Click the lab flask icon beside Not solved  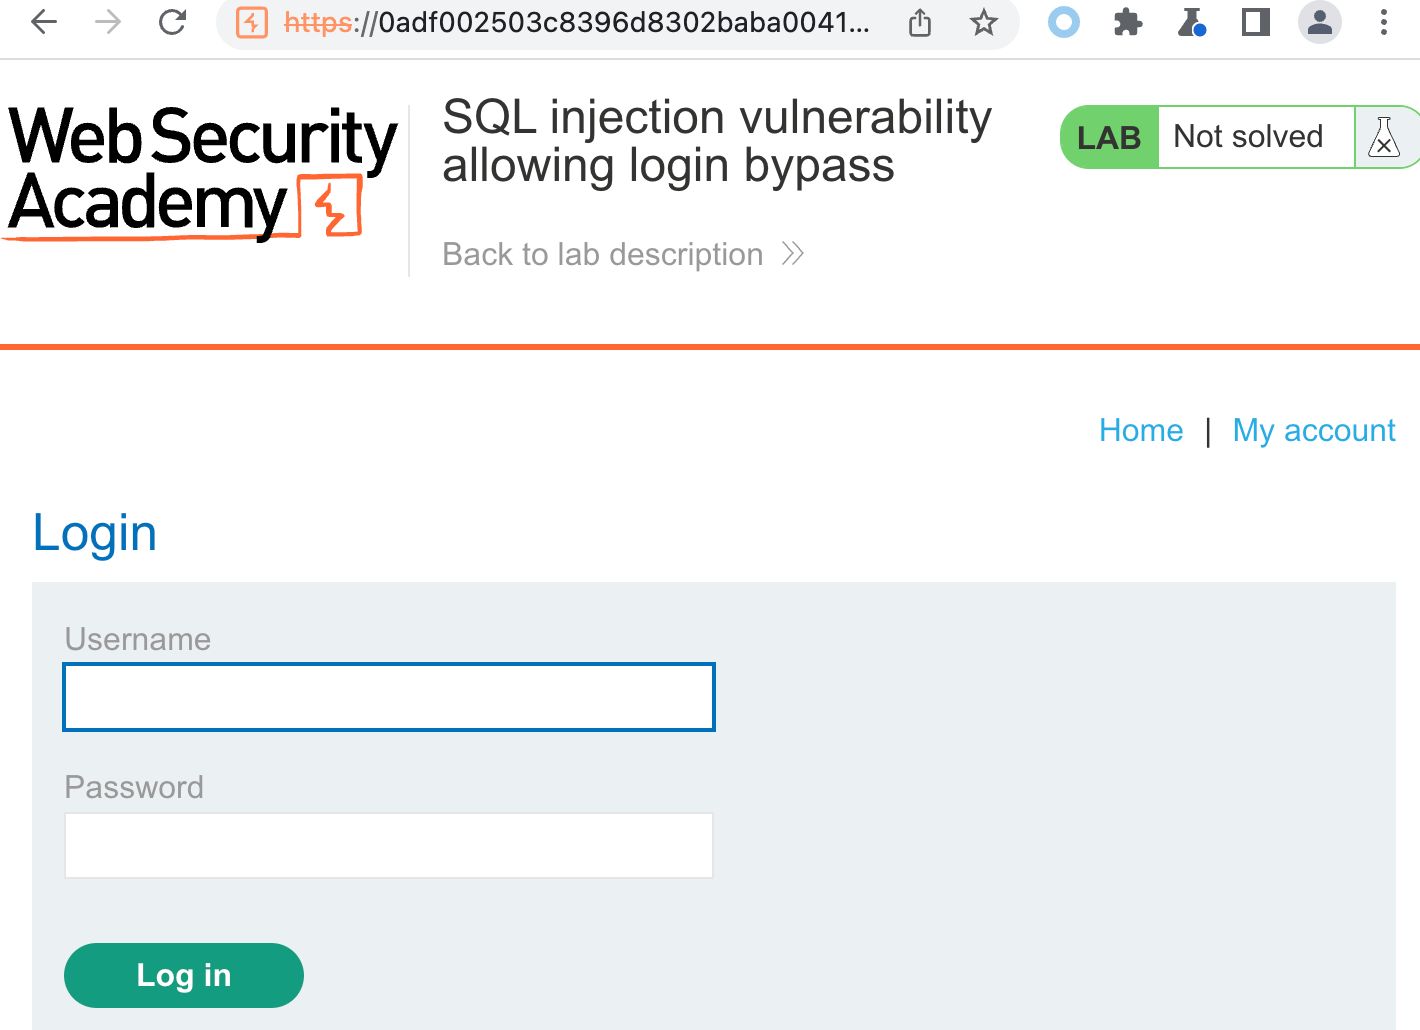pyautogui.click(x=1385, y=137)
